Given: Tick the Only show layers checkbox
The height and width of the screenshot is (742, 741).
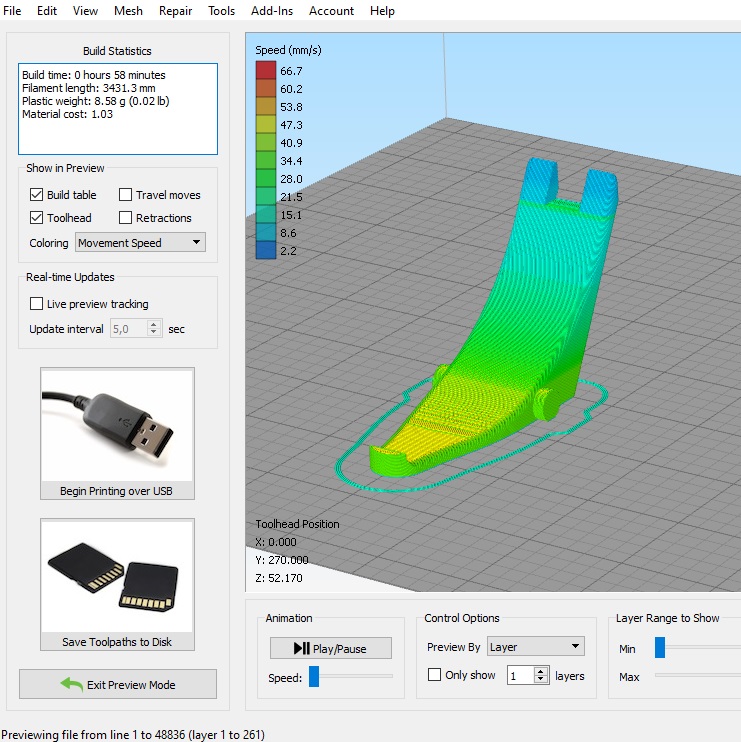Looking at the screenshot, I should [434, 675].
